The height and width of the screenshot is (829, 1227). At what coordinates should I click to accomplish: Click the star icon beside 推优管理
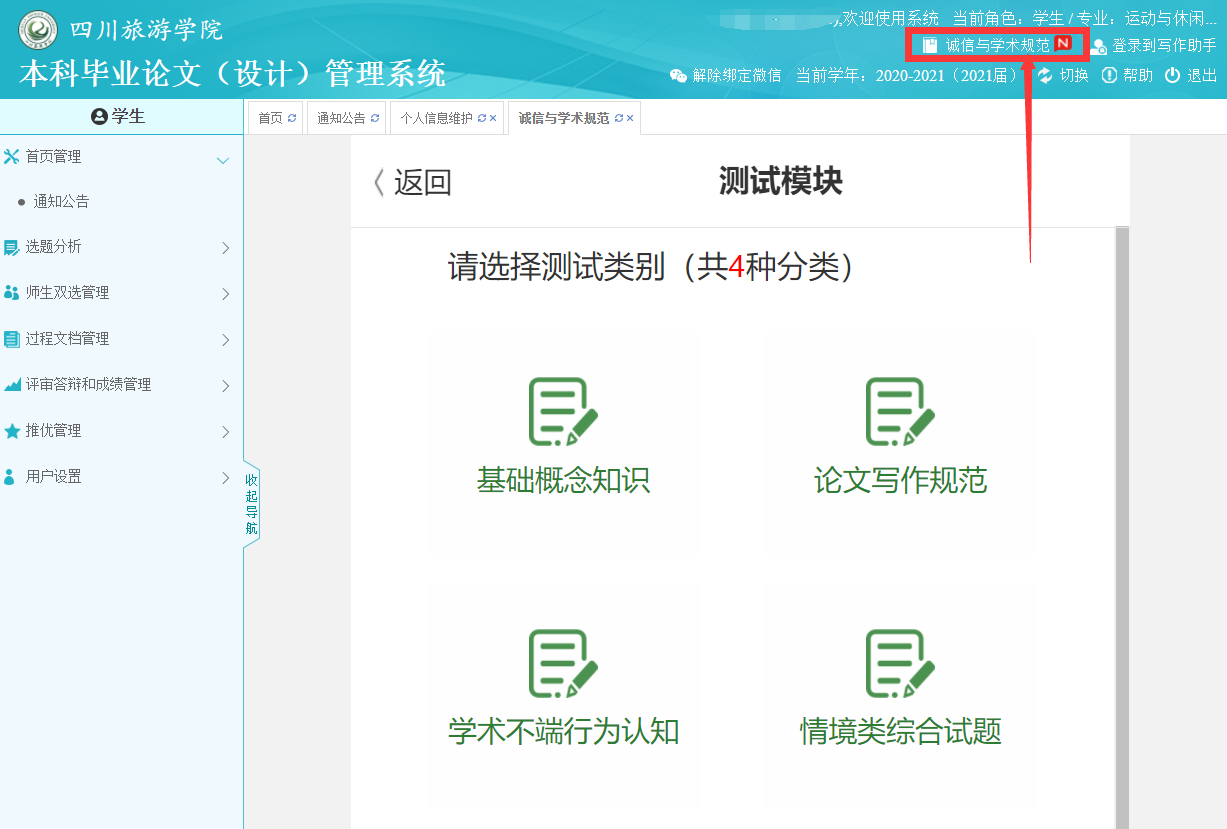(12, 431)
